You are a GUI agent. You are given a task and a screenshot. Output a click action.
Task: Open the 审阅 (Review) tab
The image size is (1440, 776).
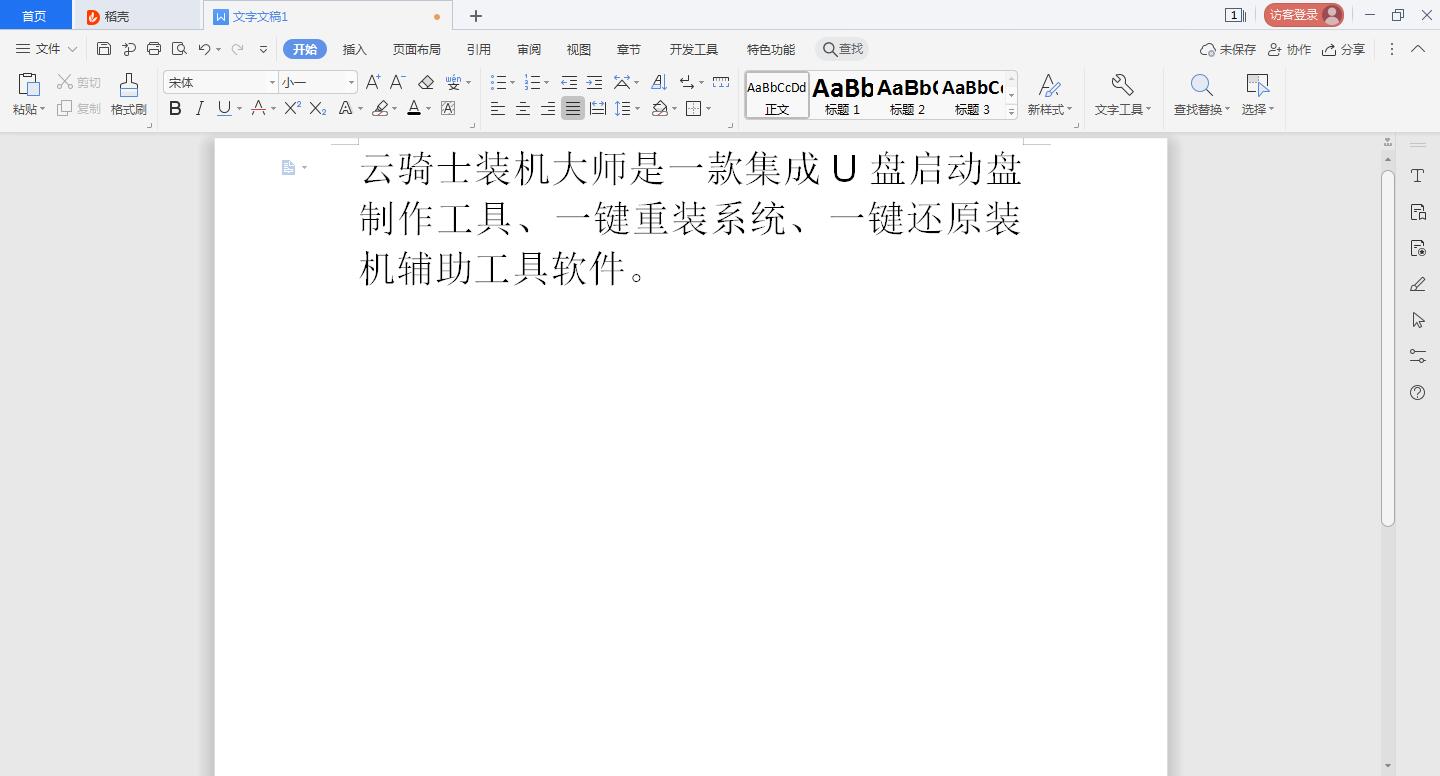[x=529, y=49]
